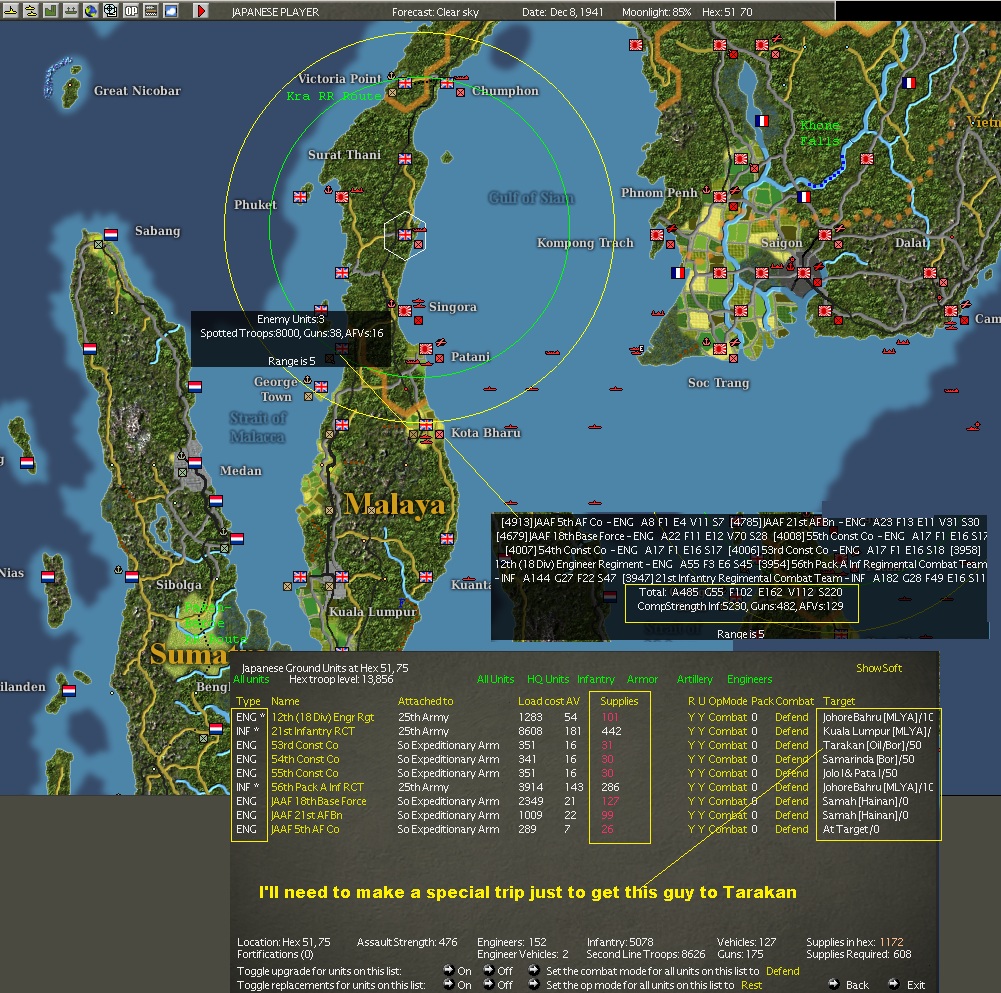Screen dimensions: 1001x993
Task: Open JAAF 18th Base Force unit
Action: click(x=319, y=801)
